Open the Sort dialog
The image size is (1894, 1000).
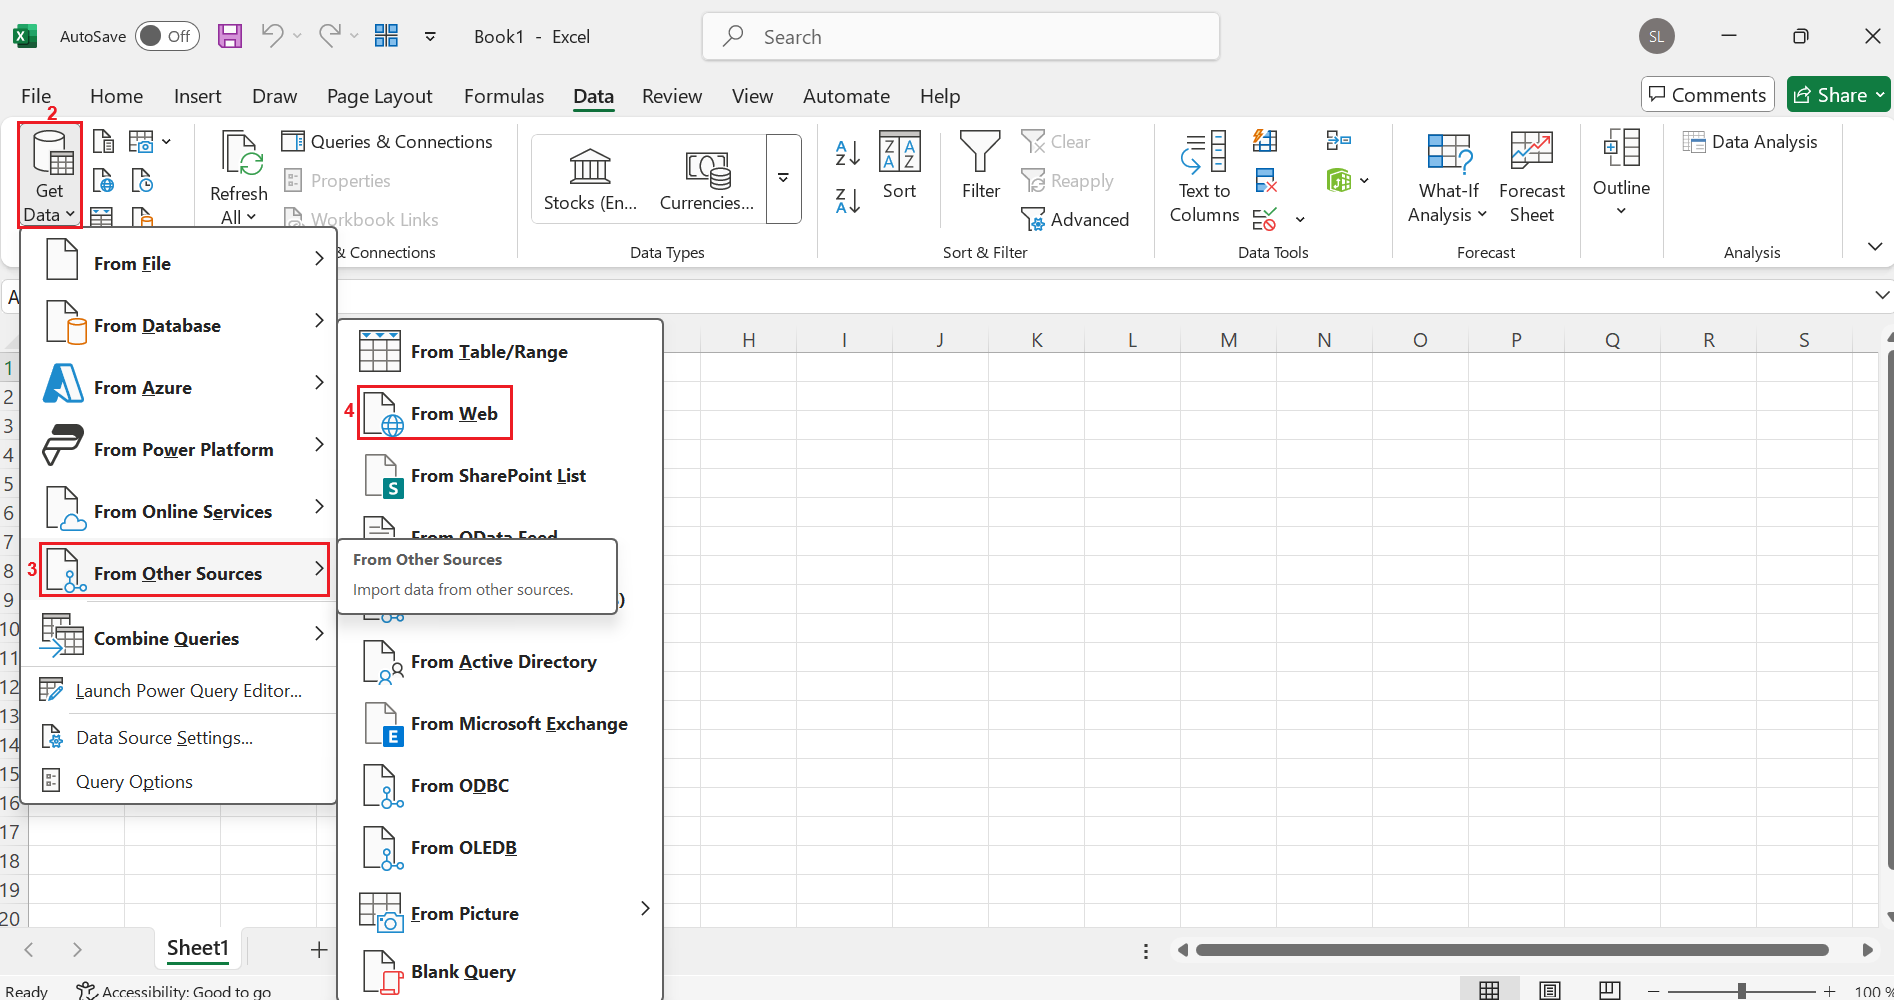(x=899, y=166)
